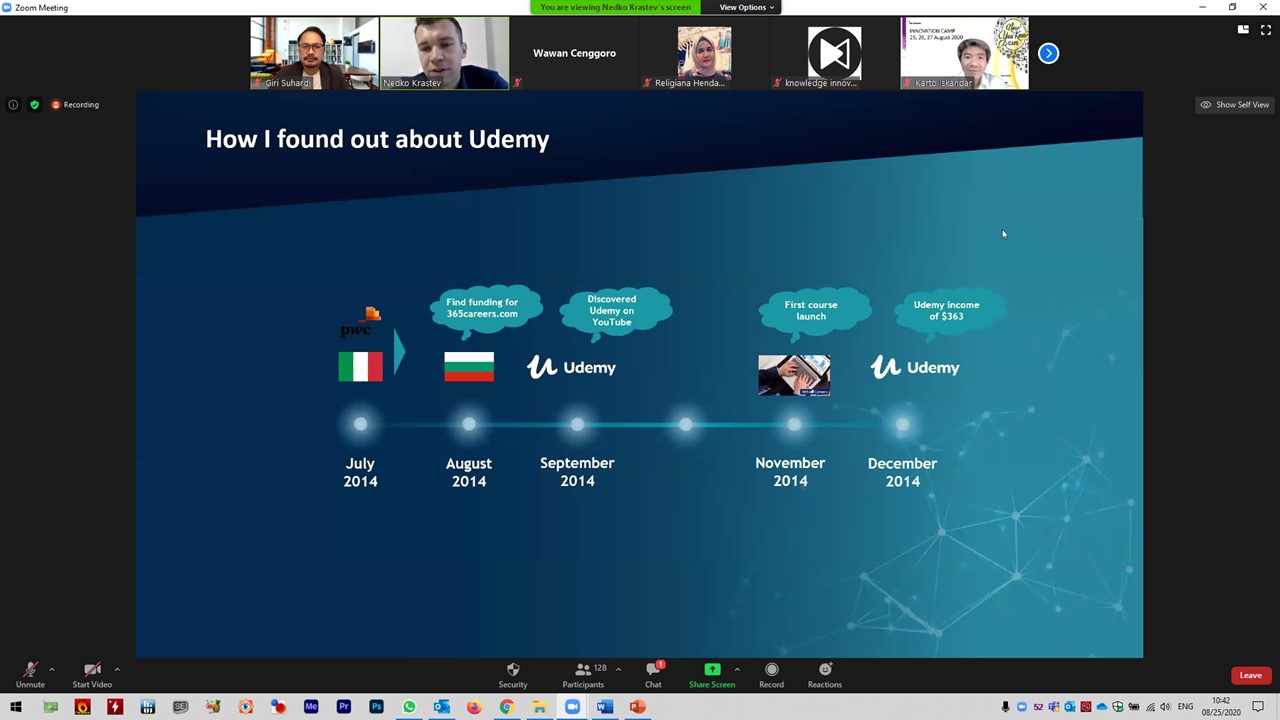This screenshot has width=1280, height=720.
Task: Open Google Chrome from taskbar
Action: coord(507,707)
